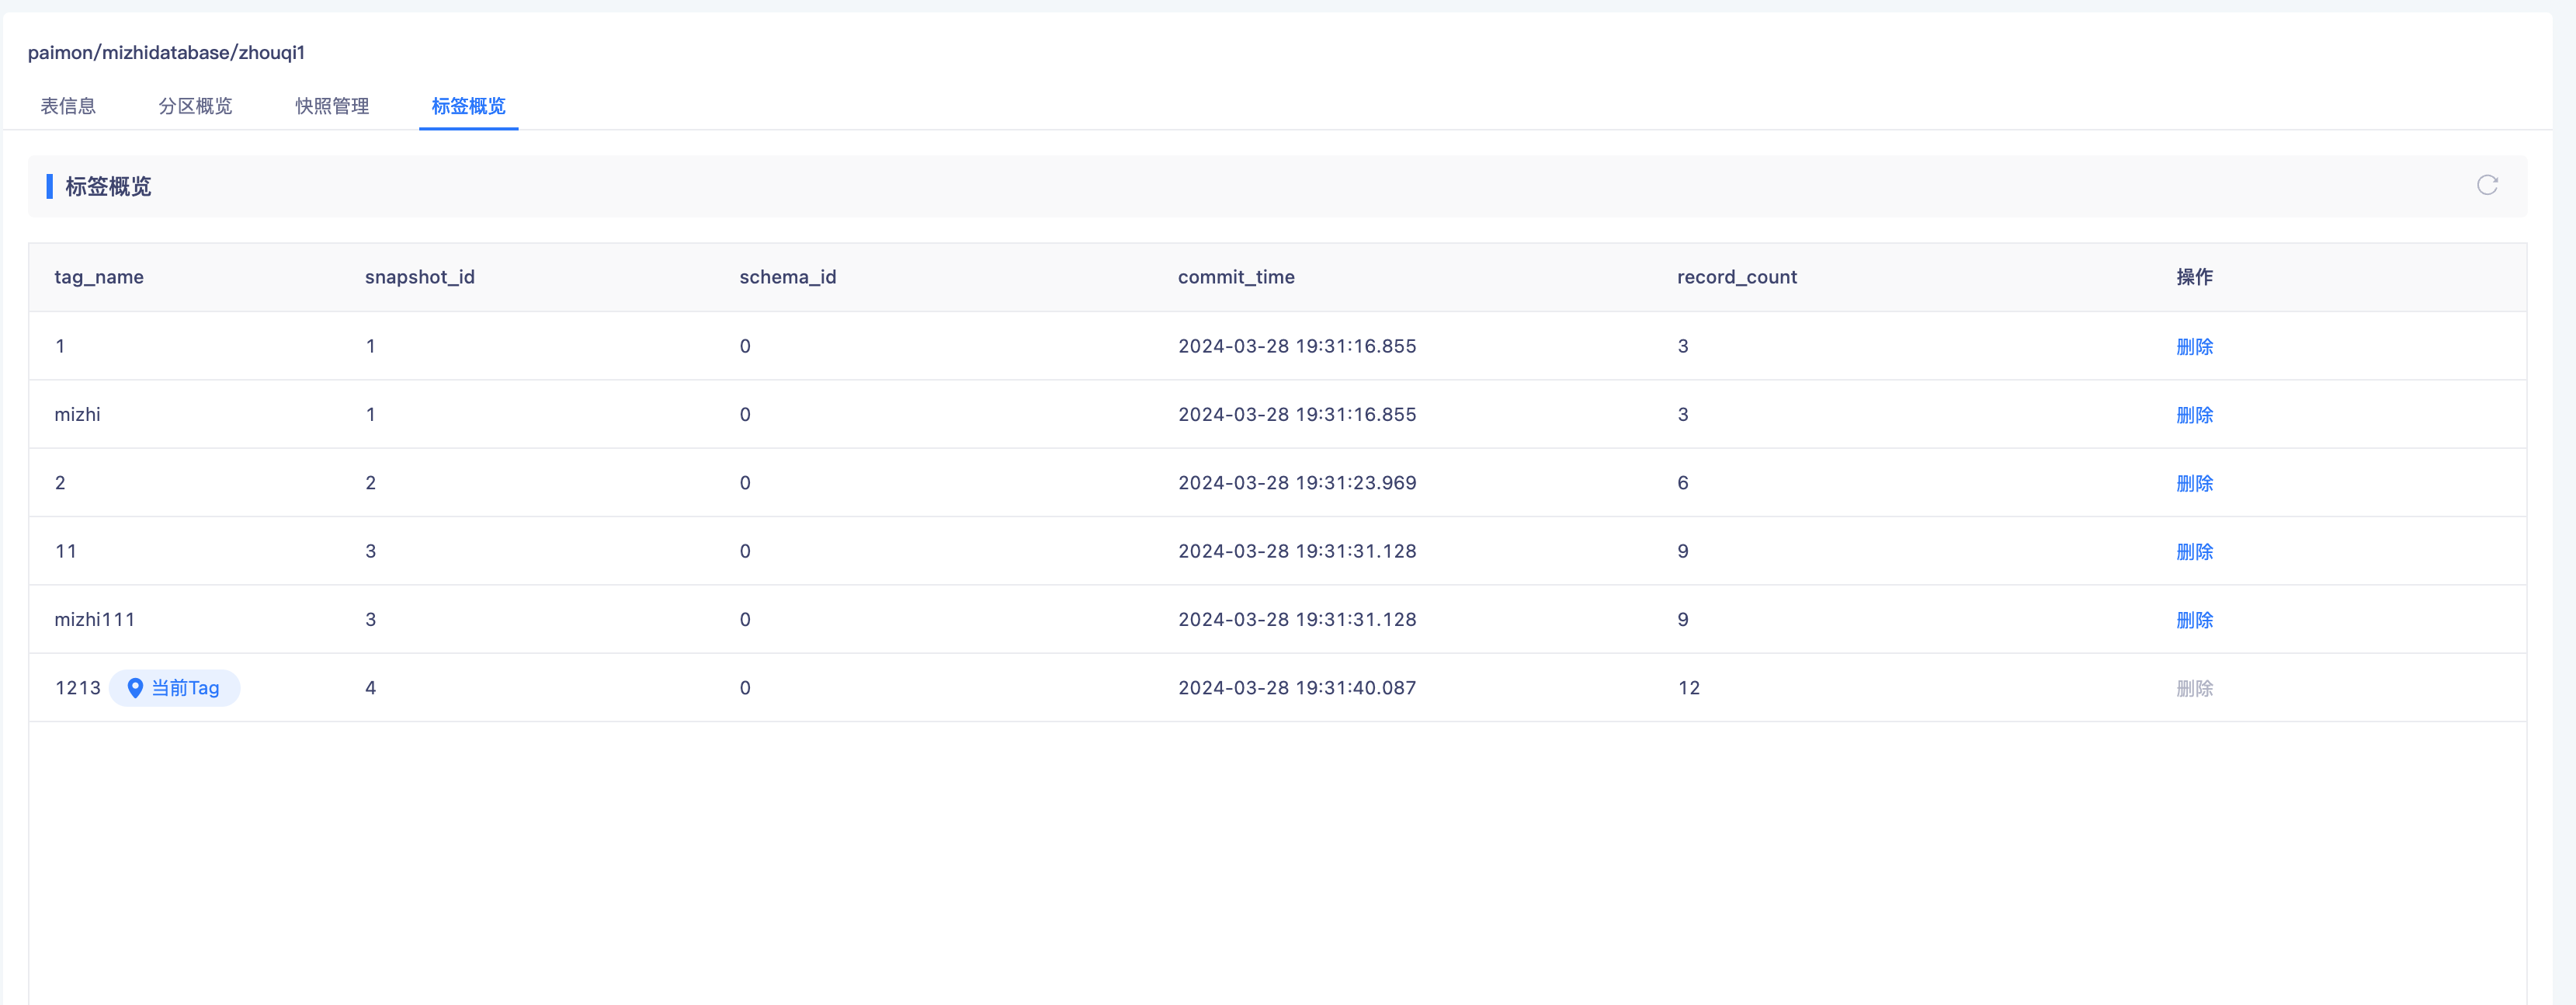Click the disabled 删除 for tag 1213

[x=2194, y=688]
